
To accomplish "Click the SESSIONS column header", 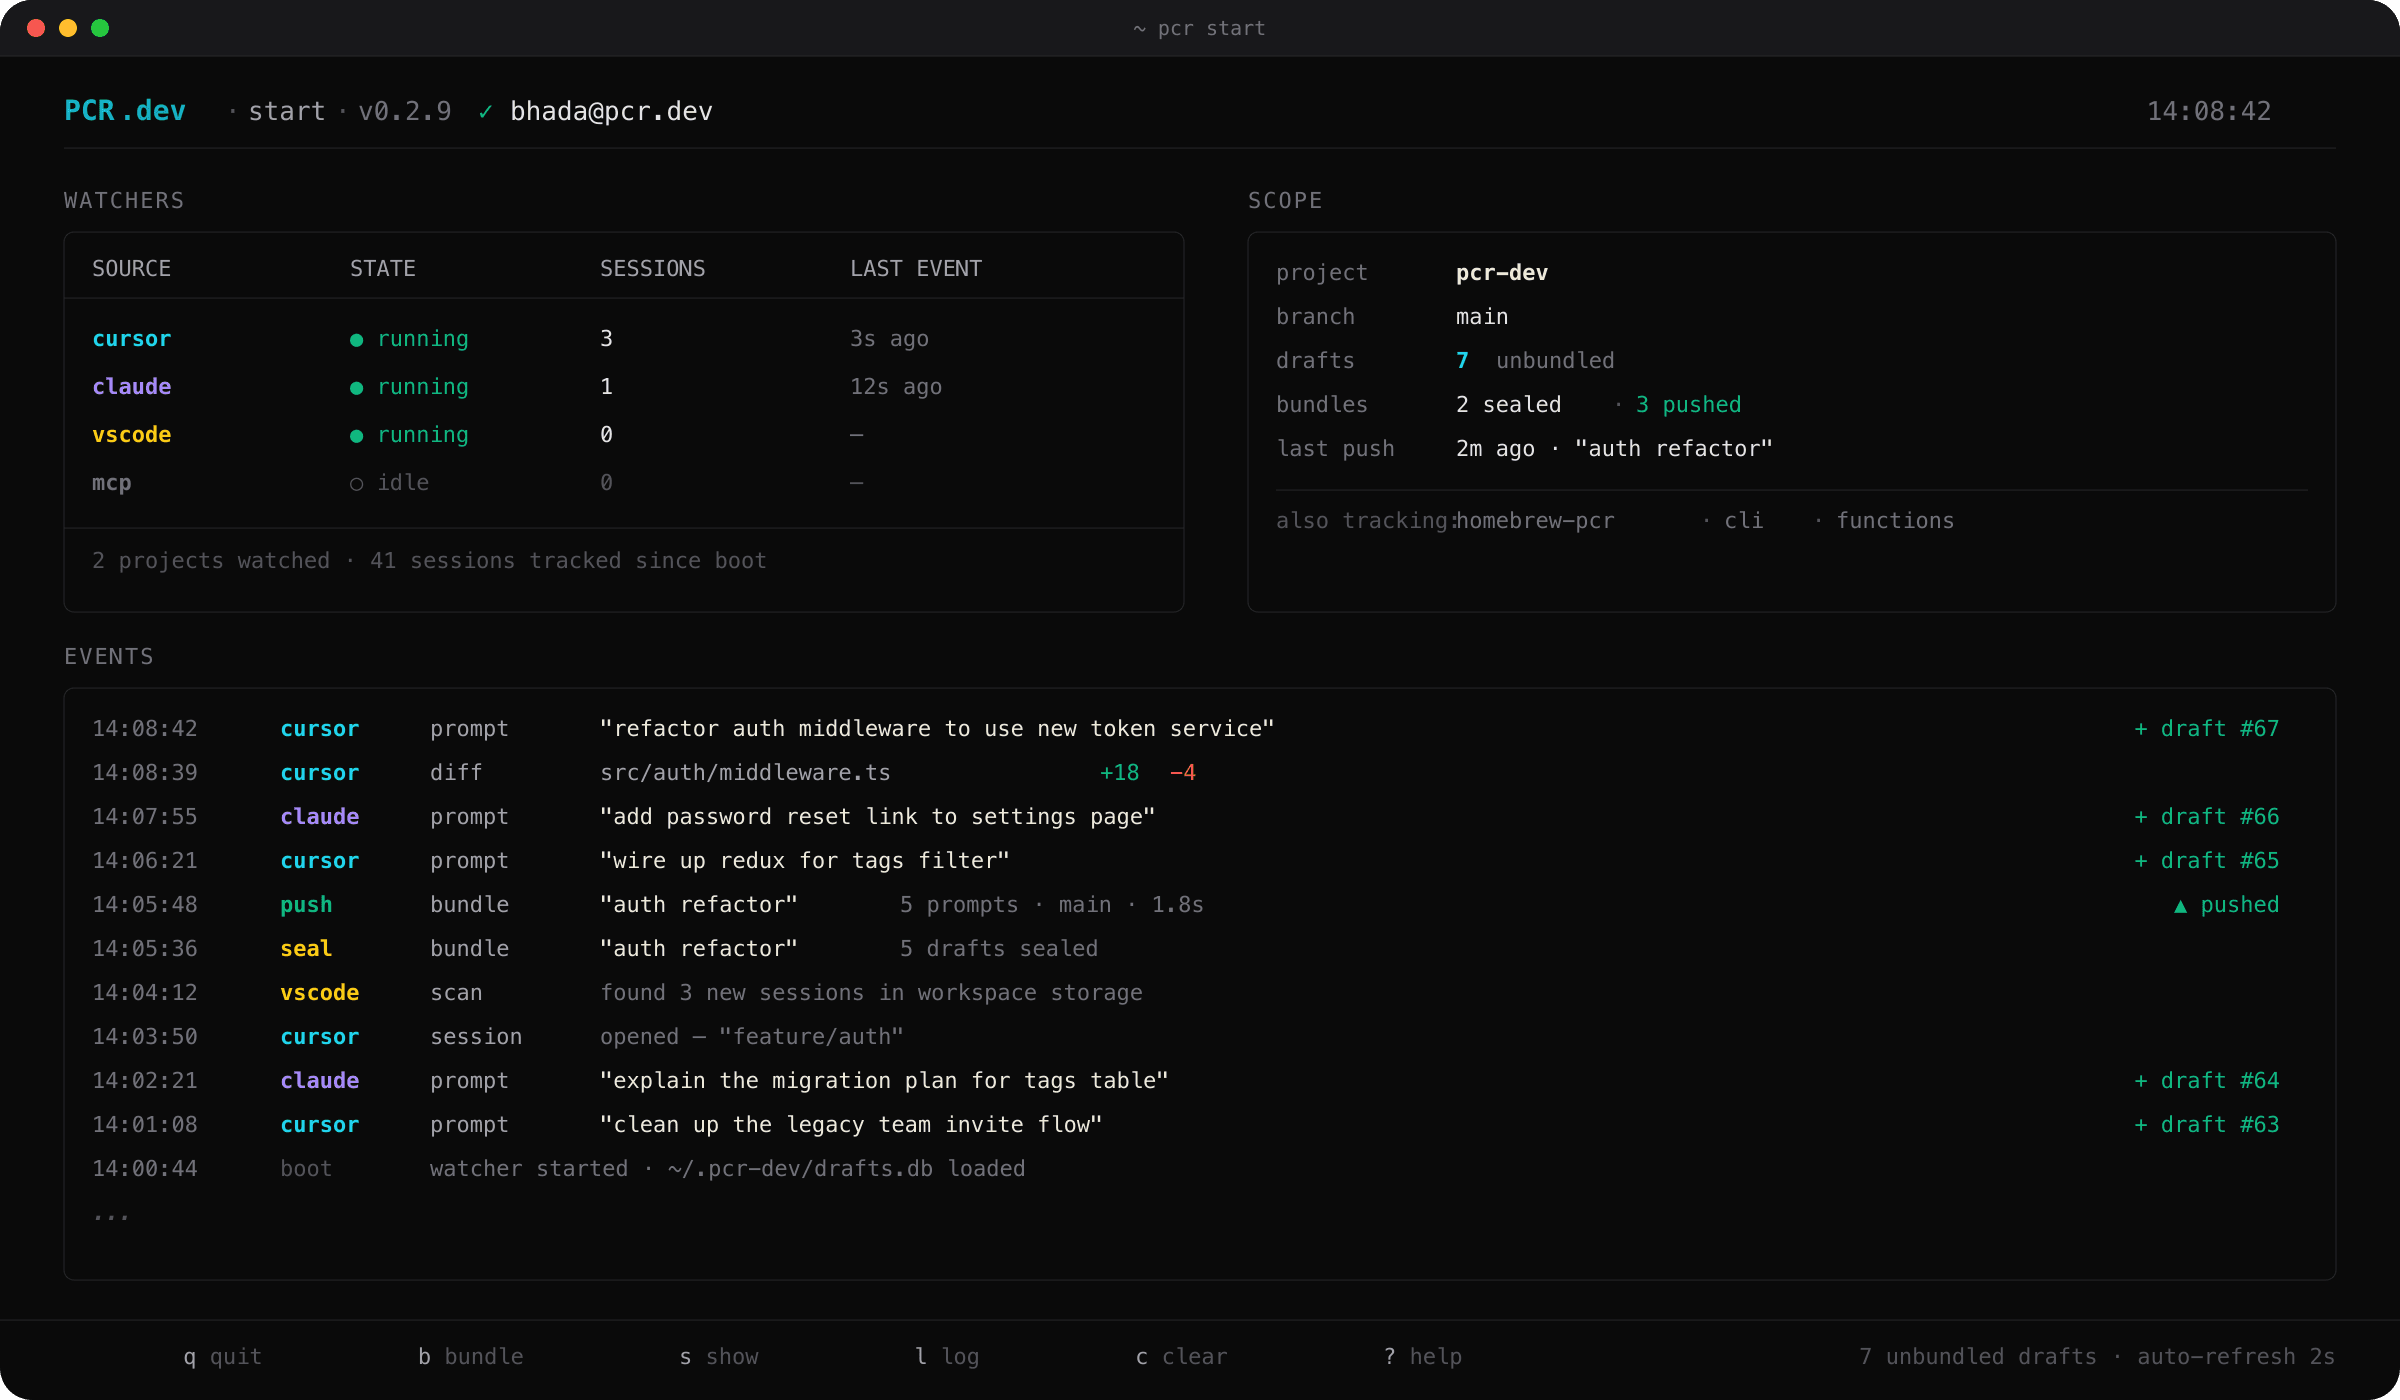I will (x=653, y=268).
